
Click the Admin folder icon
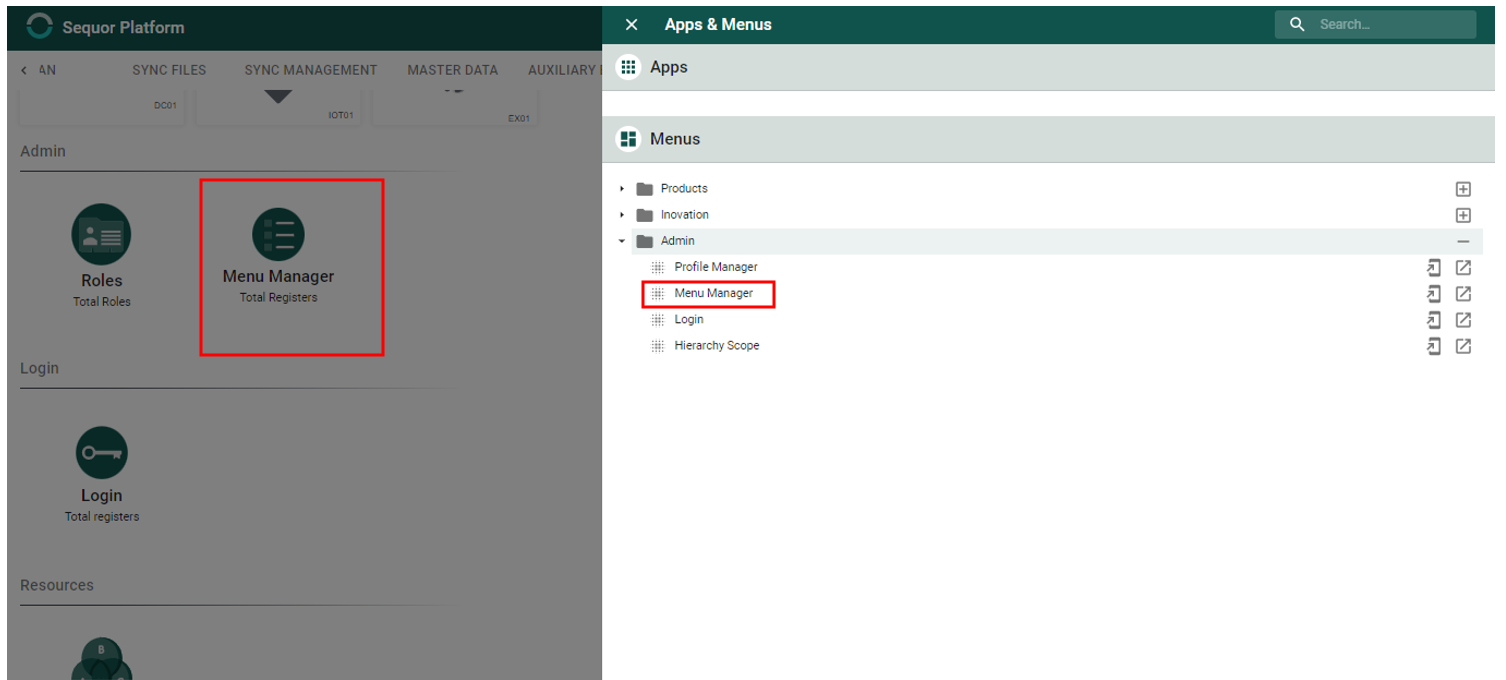[x=644, y=241]
